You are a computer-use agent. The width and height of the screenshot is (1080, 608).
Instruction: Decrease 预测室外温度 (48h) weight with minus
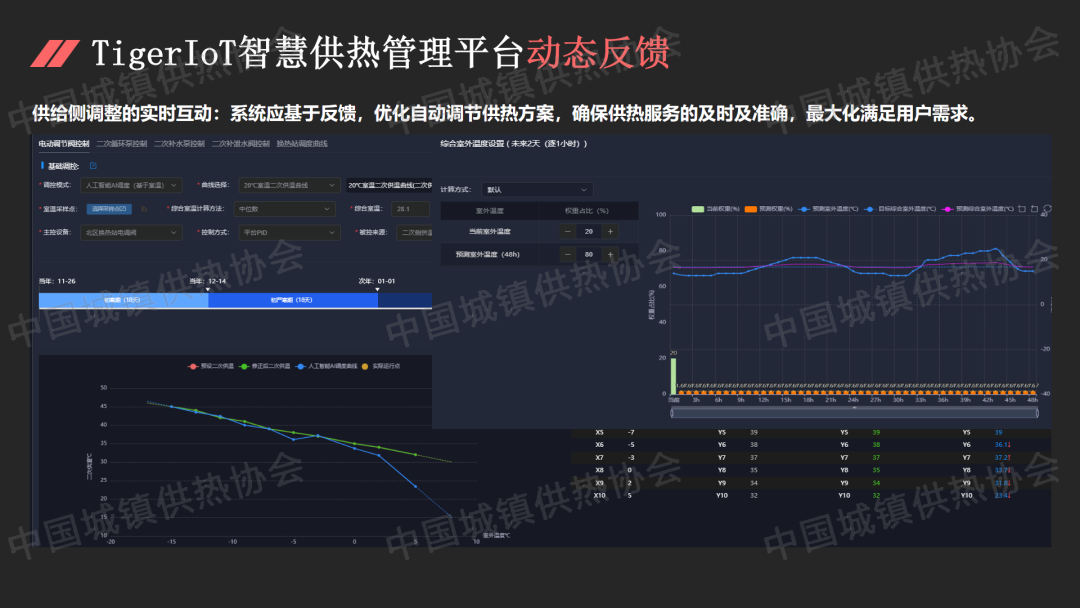point(567,254)
